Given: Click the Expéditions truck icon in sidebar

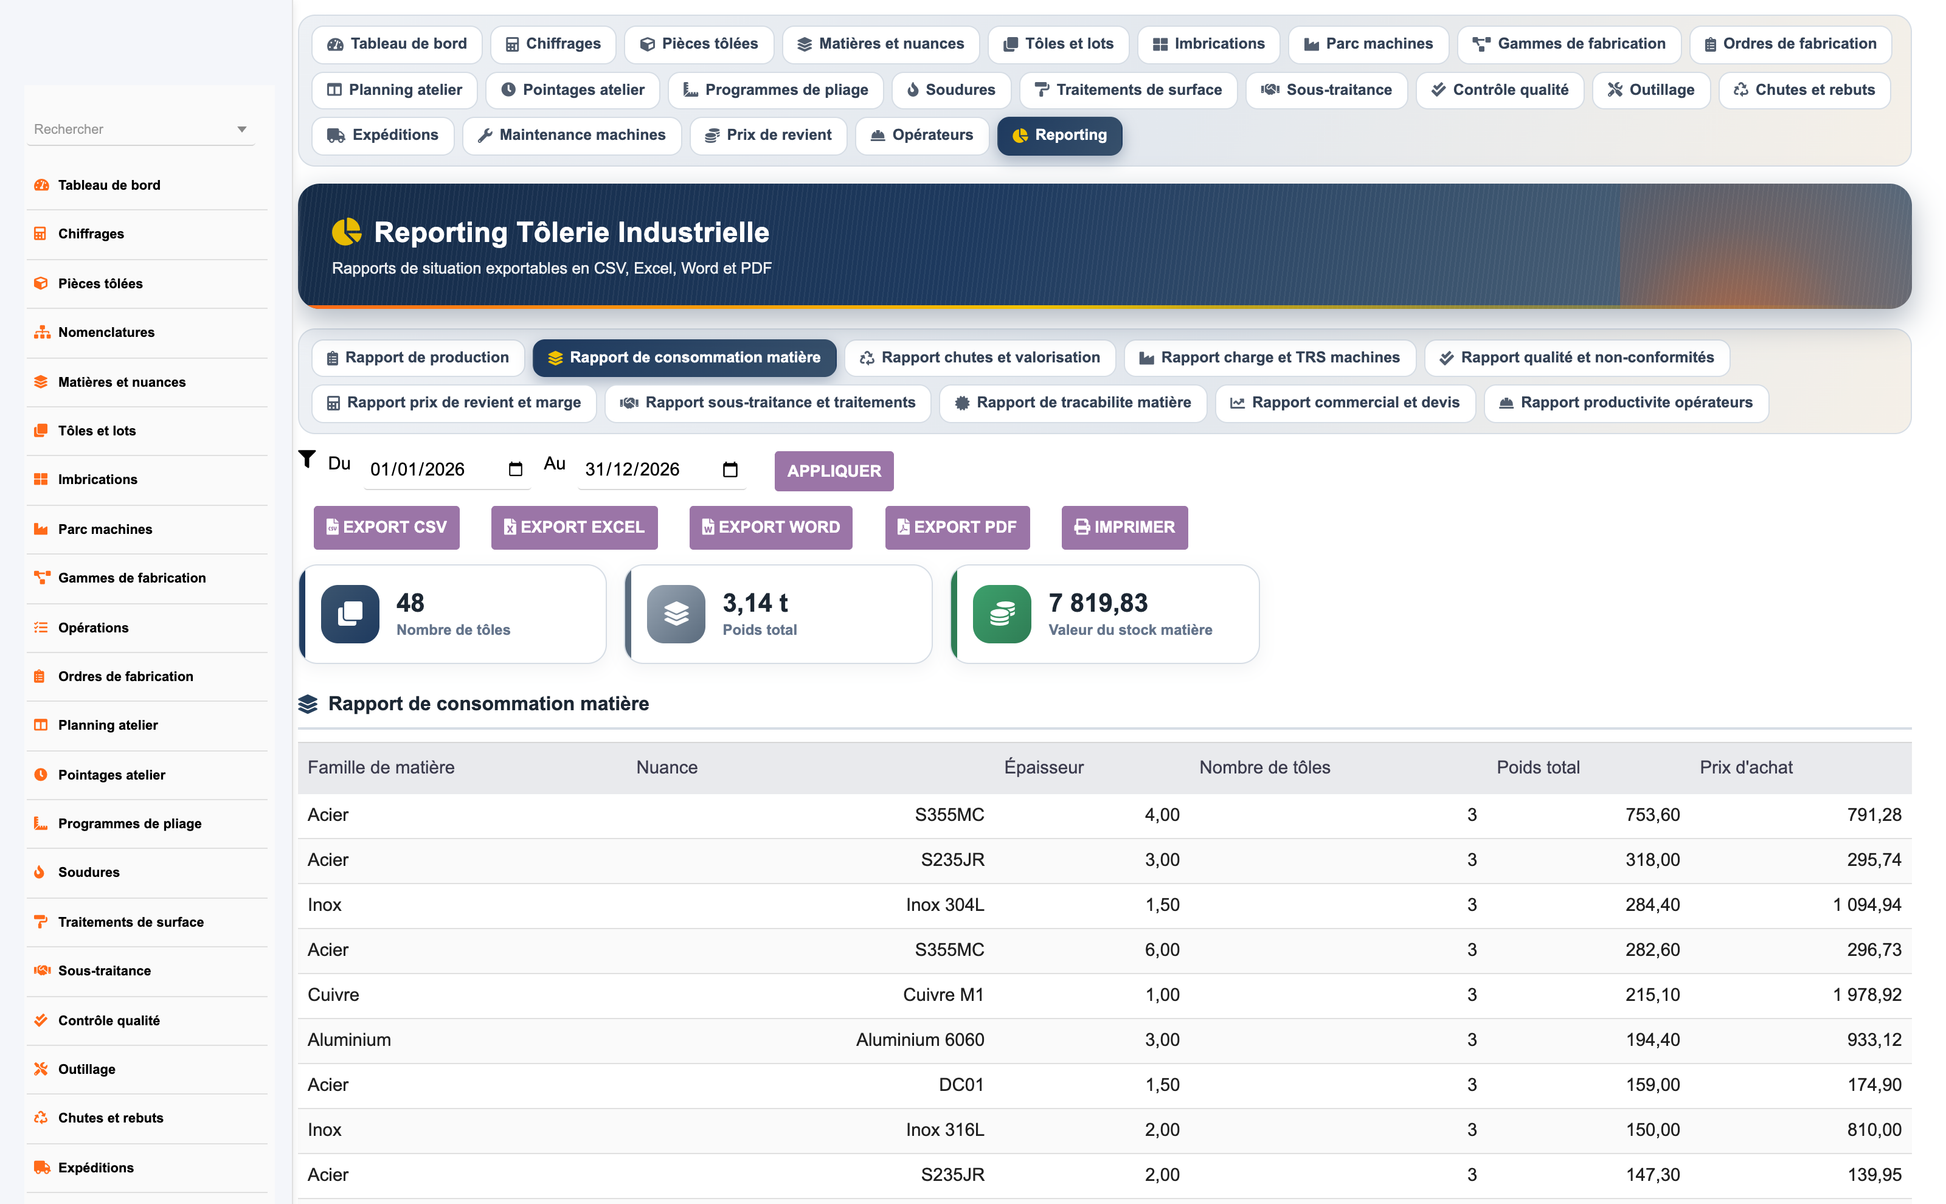Looking at the screenshot, I should (x=41, y=1168).
